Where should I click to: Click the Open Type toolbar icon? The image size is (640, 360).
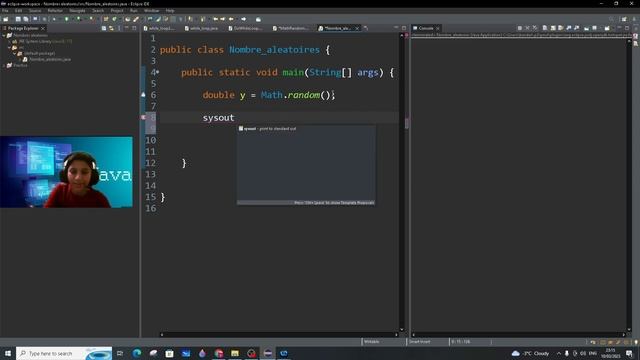pos(127,19)
